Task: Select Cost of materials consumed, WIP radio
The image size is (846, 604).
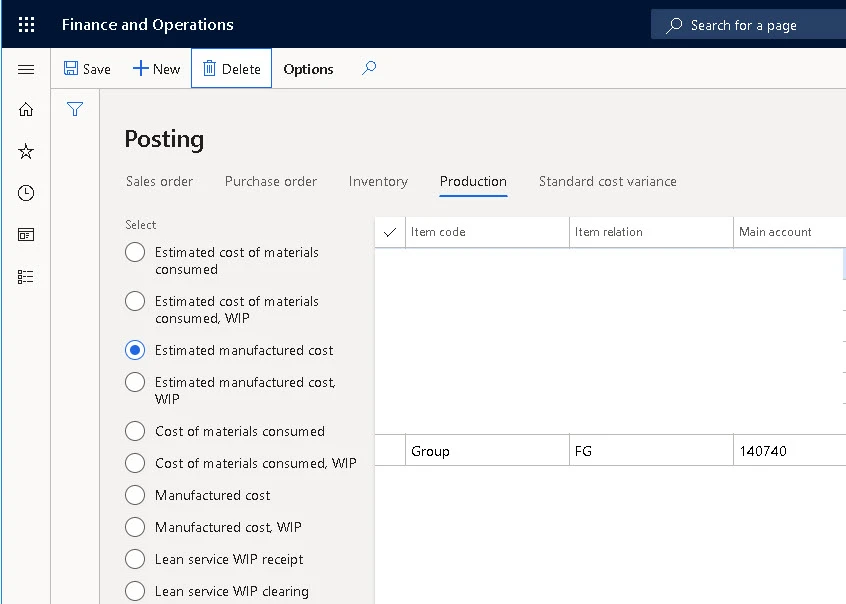Action: (x=135, y=463)
